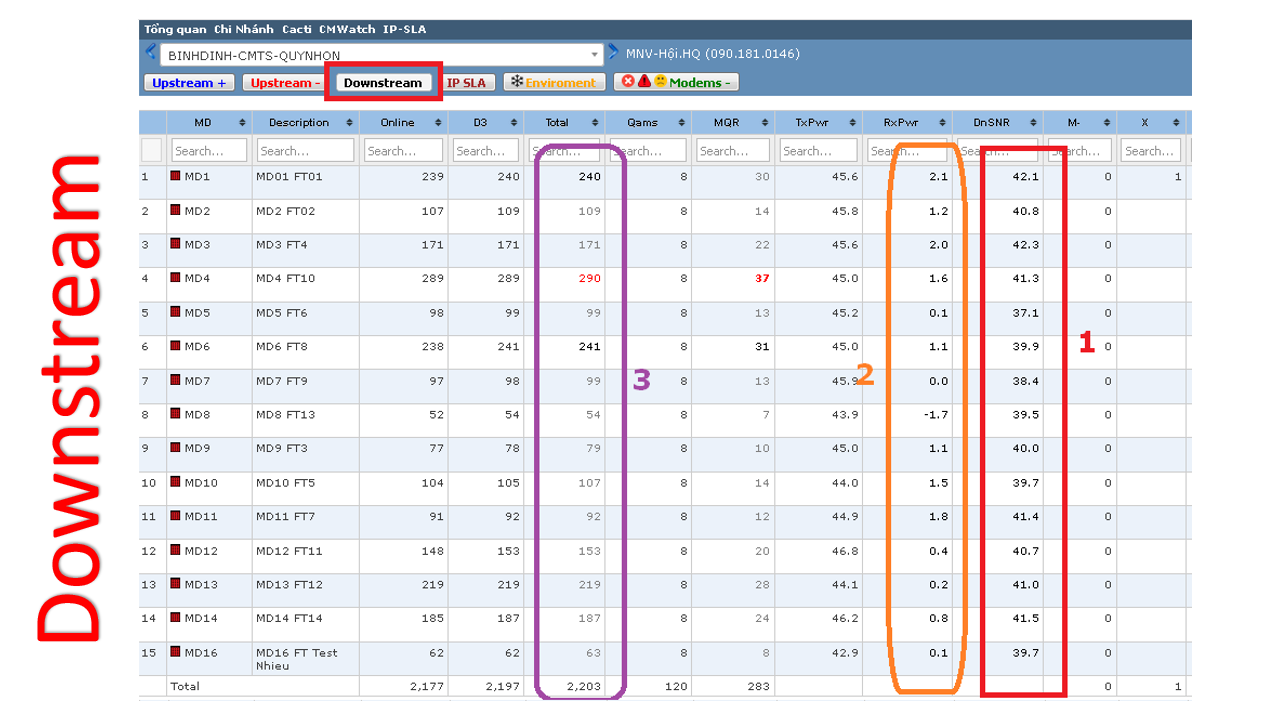This screenshot has width=1280, height=720.
Task: Click the red status square for MD7
Action: click(x=175, y=380)
